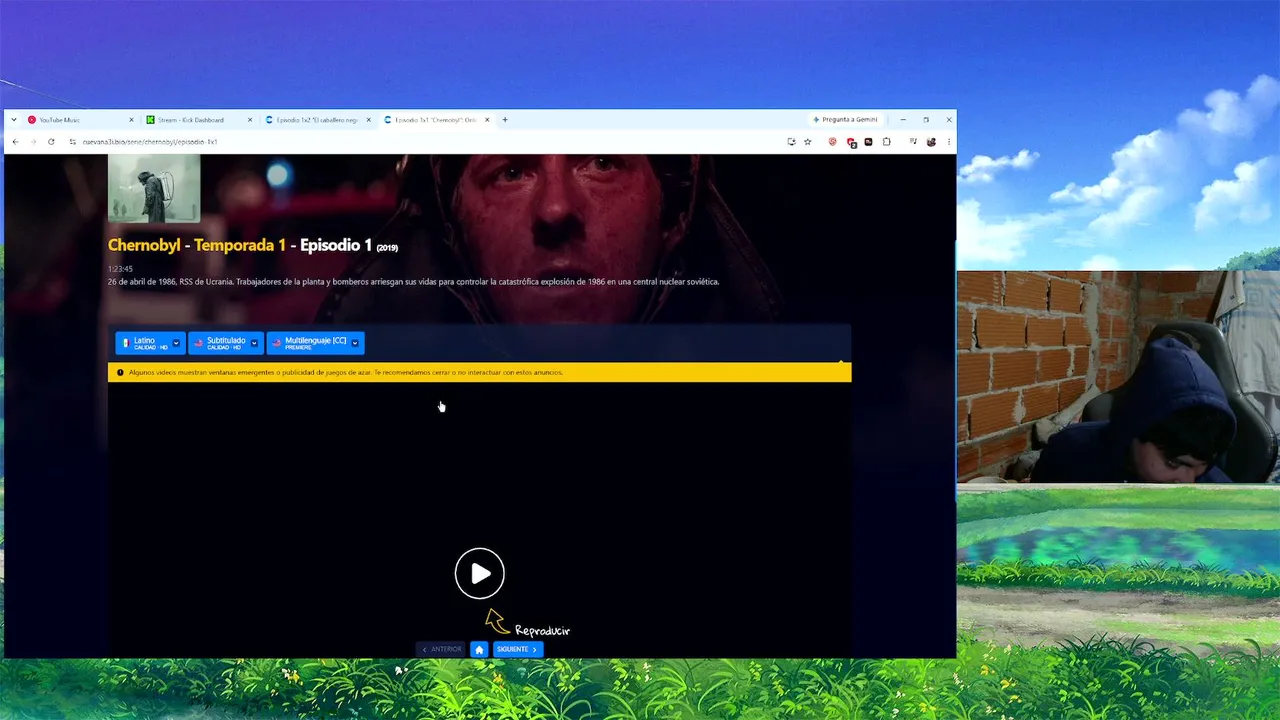Open the media controls icon in toolbar
The height and width of the screenshot is (720, 1280).
coord(913,142)
